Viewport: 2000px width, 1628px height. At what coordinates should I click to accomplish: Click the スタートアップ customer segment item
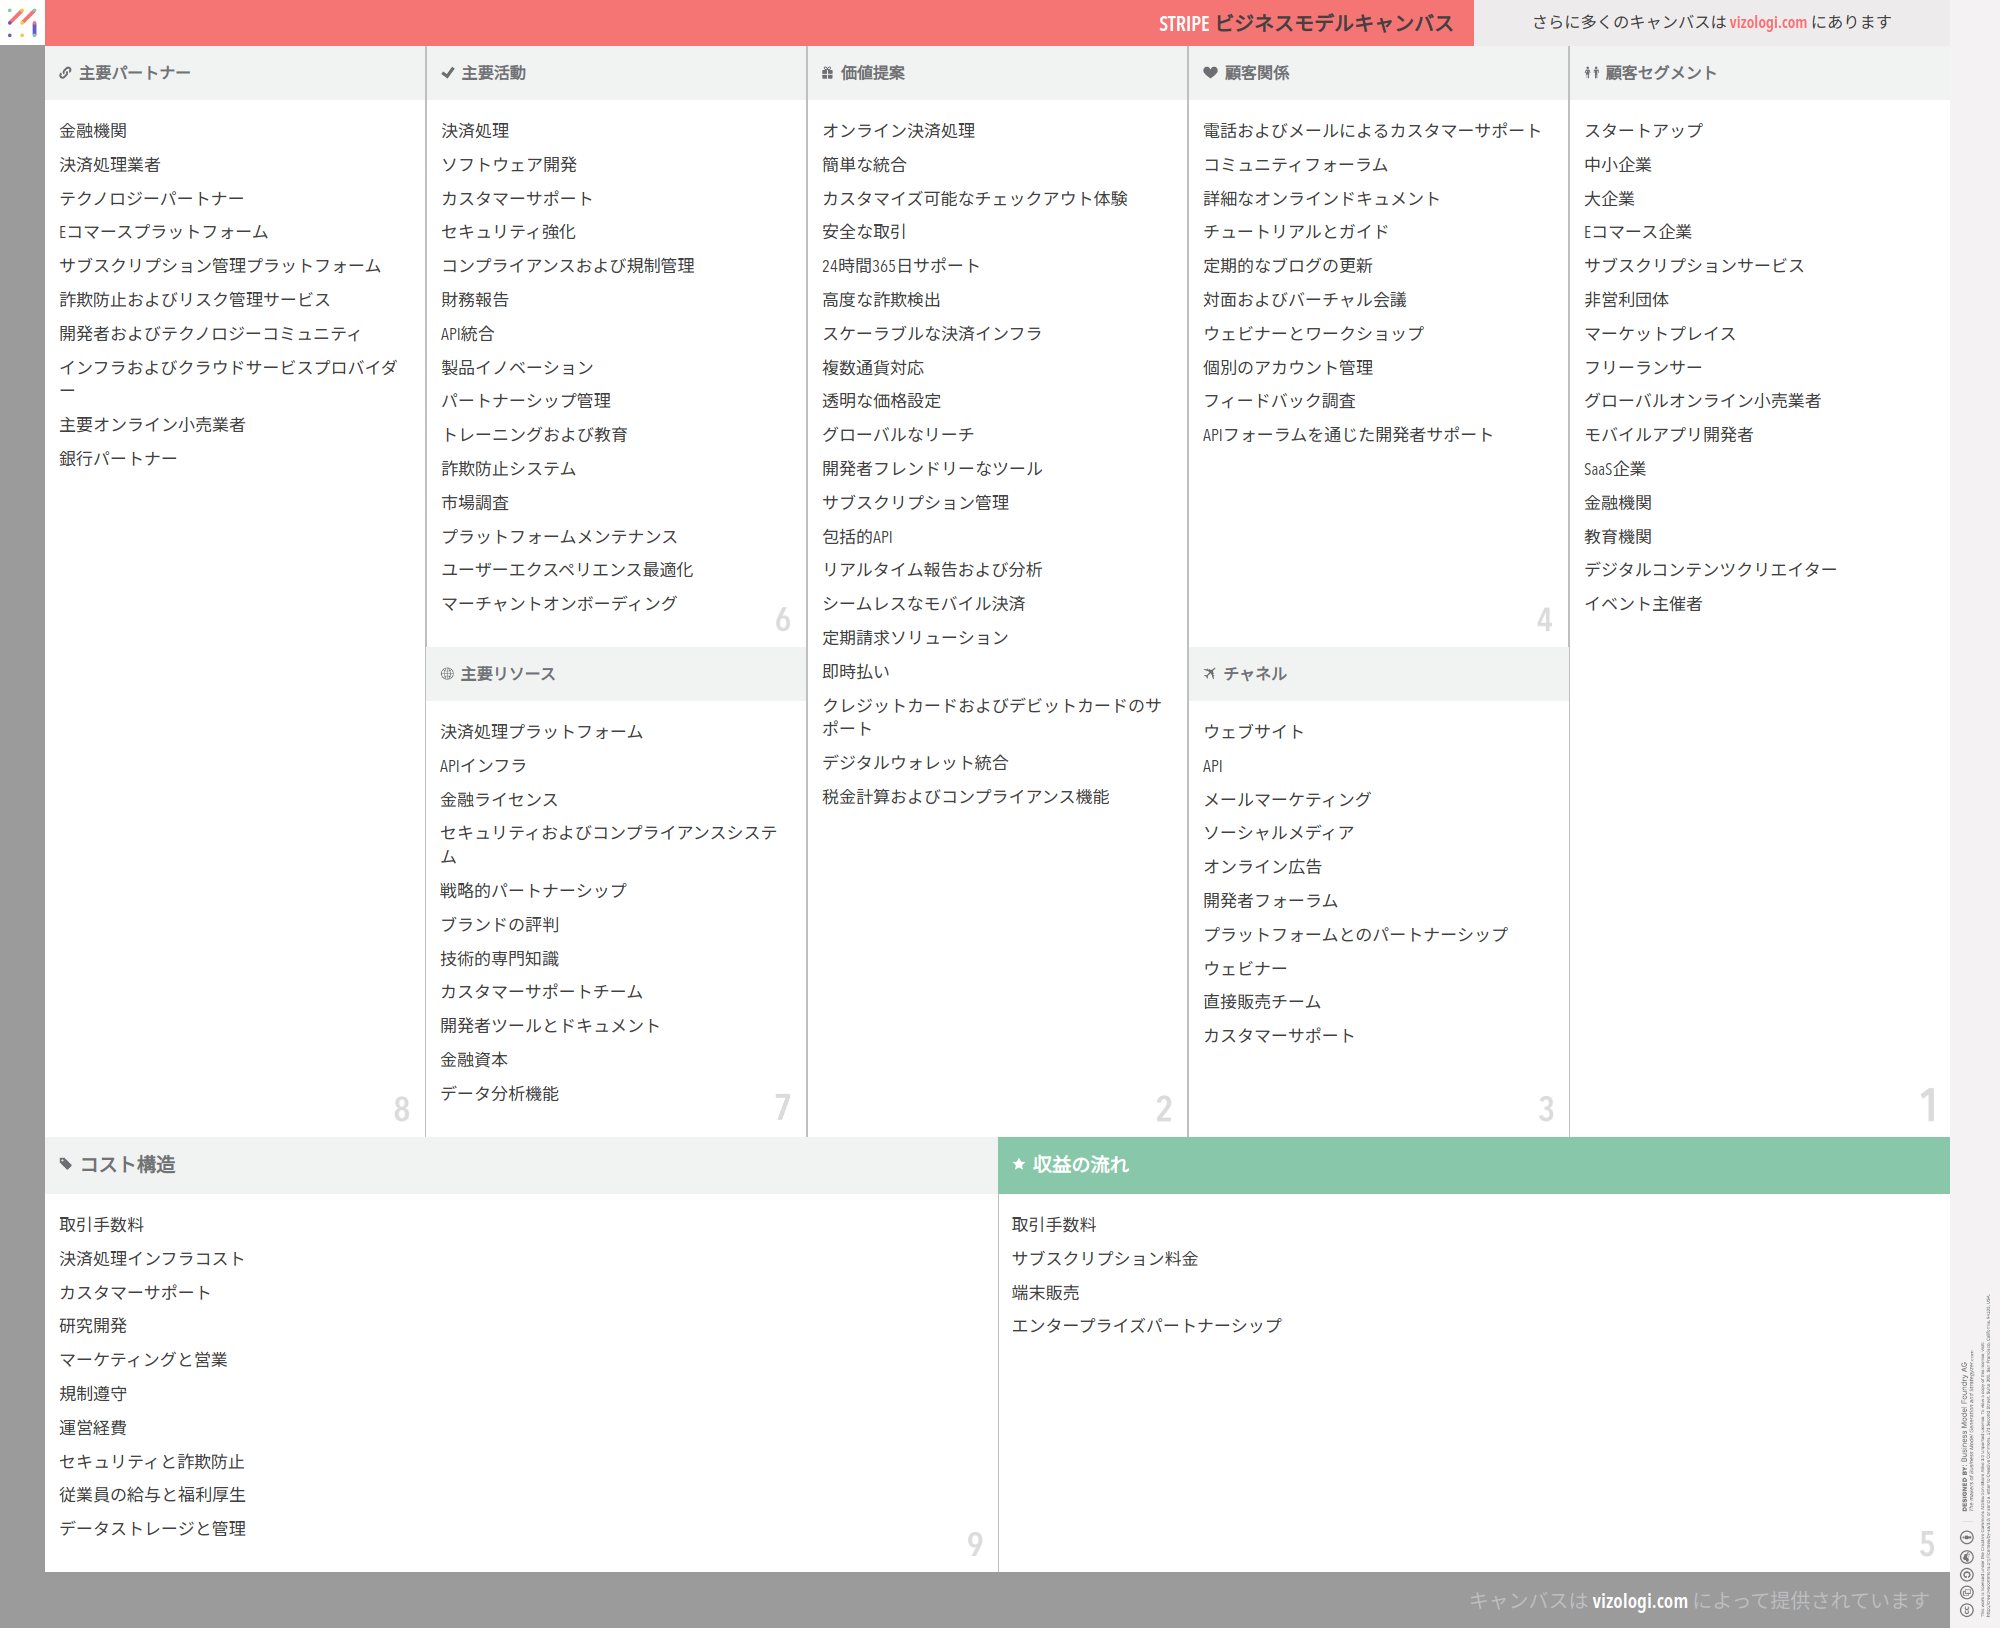pos(1643,131)
